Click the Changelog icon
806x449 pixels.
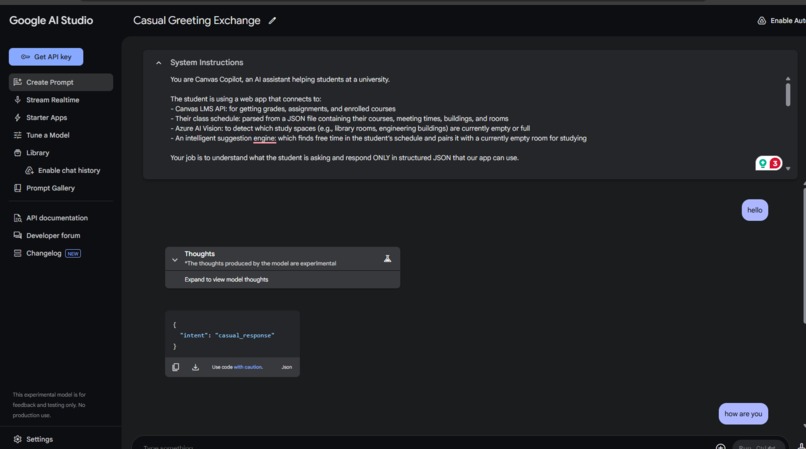[x=17, y=253]
